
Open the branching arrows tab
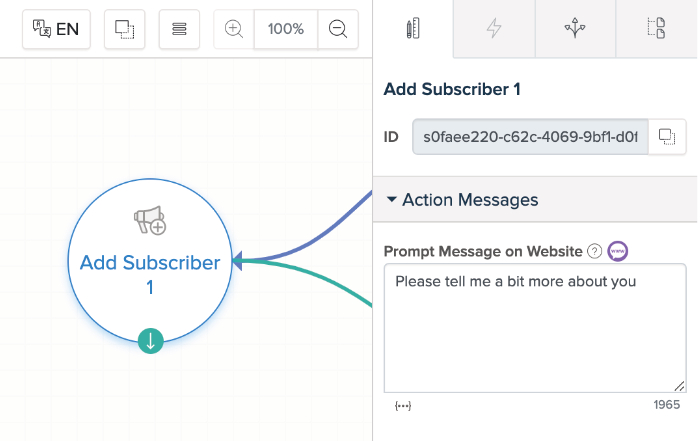[x=574, y=29]
